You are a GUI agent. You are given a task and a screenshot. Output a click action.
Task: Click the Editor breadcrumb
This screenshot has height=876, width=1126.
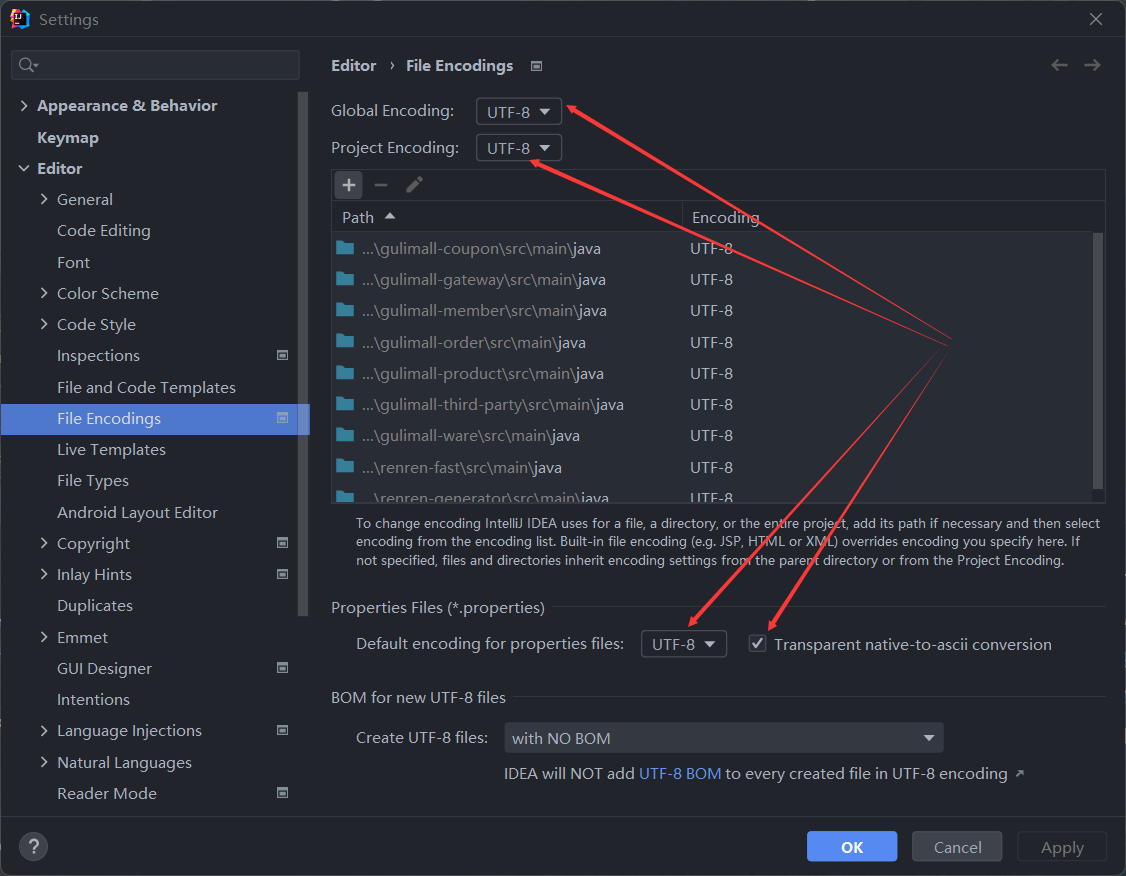point(353,65)
